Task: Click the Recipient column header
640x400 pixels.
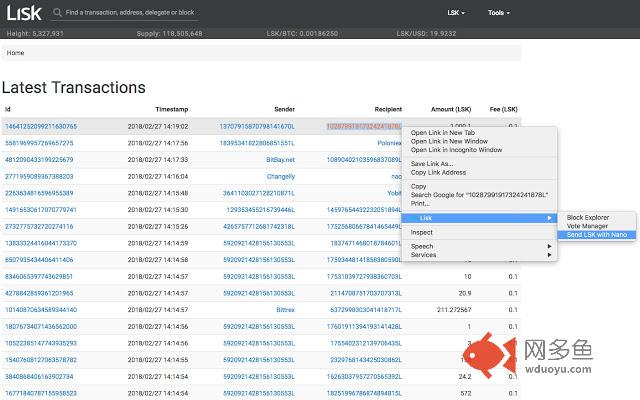Action: click(388, 109)
